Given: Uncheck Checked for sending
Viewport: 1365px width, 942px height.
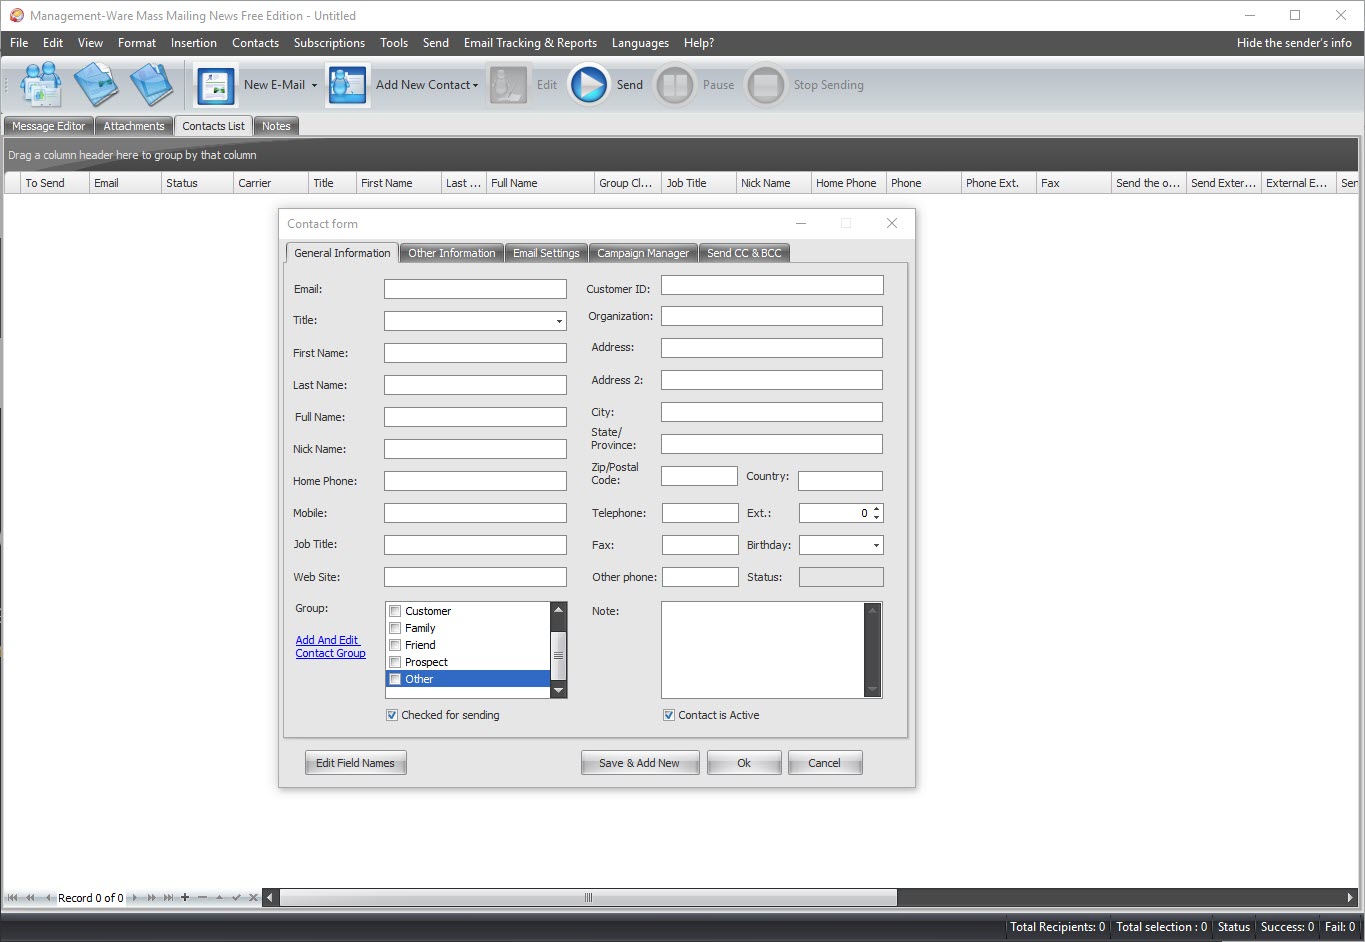Looking at the screenshot, I should (391, 715).
